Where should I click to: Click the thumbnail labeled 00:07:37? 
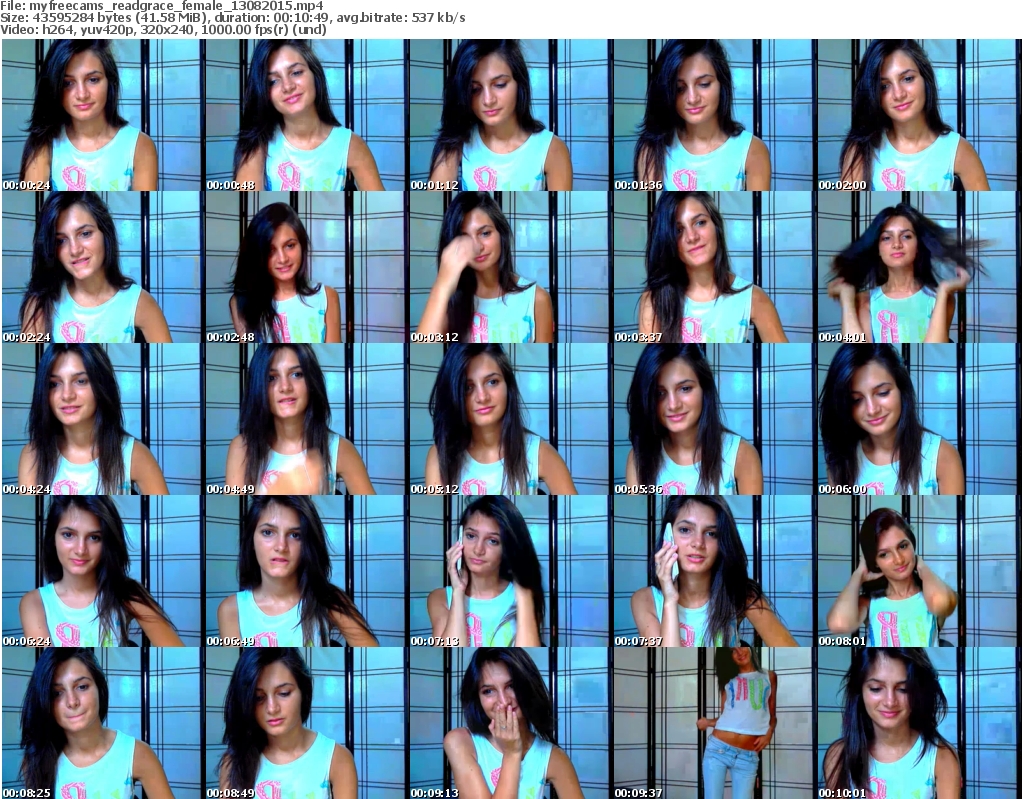coord(714,571)
